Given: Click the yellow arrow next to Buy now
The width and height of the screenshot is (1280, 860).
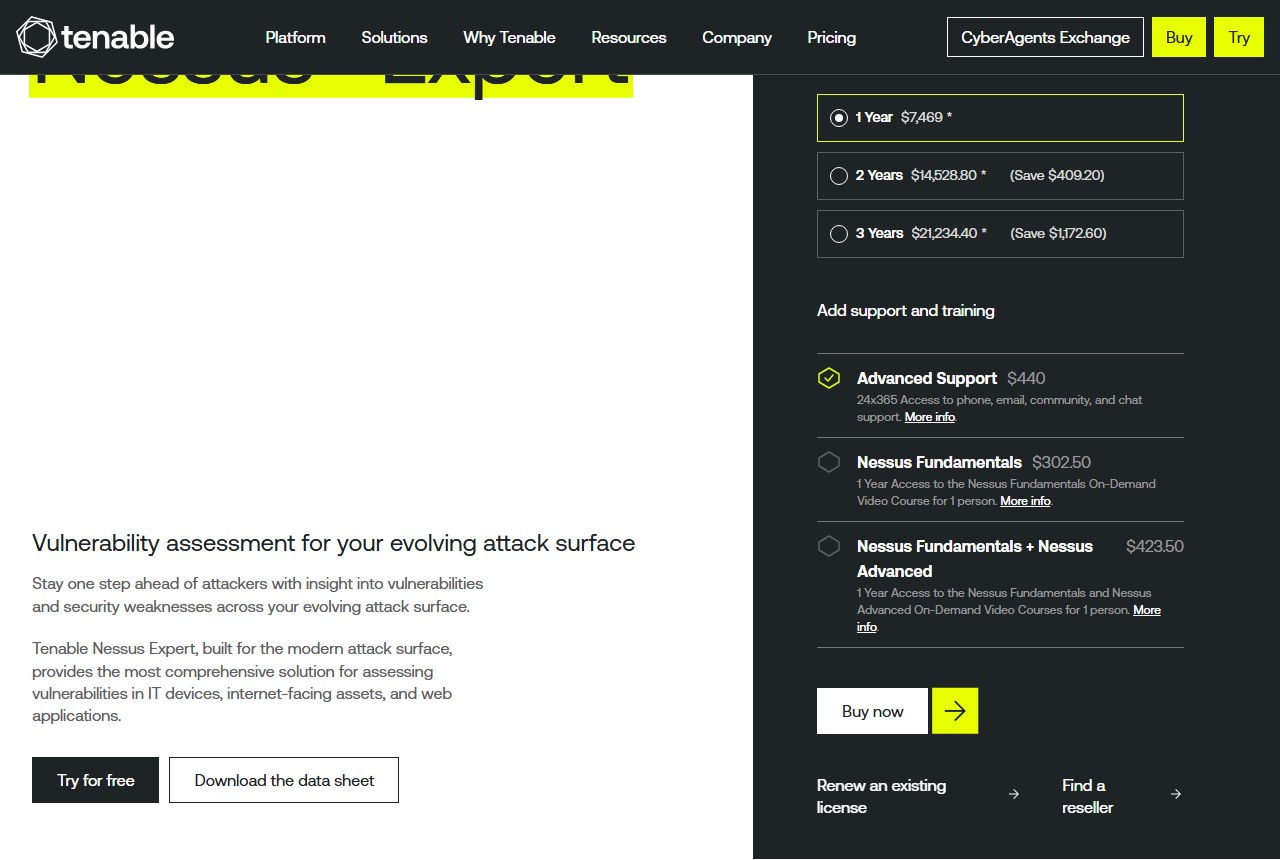Looking at the screenshot, I should (955, 711).
